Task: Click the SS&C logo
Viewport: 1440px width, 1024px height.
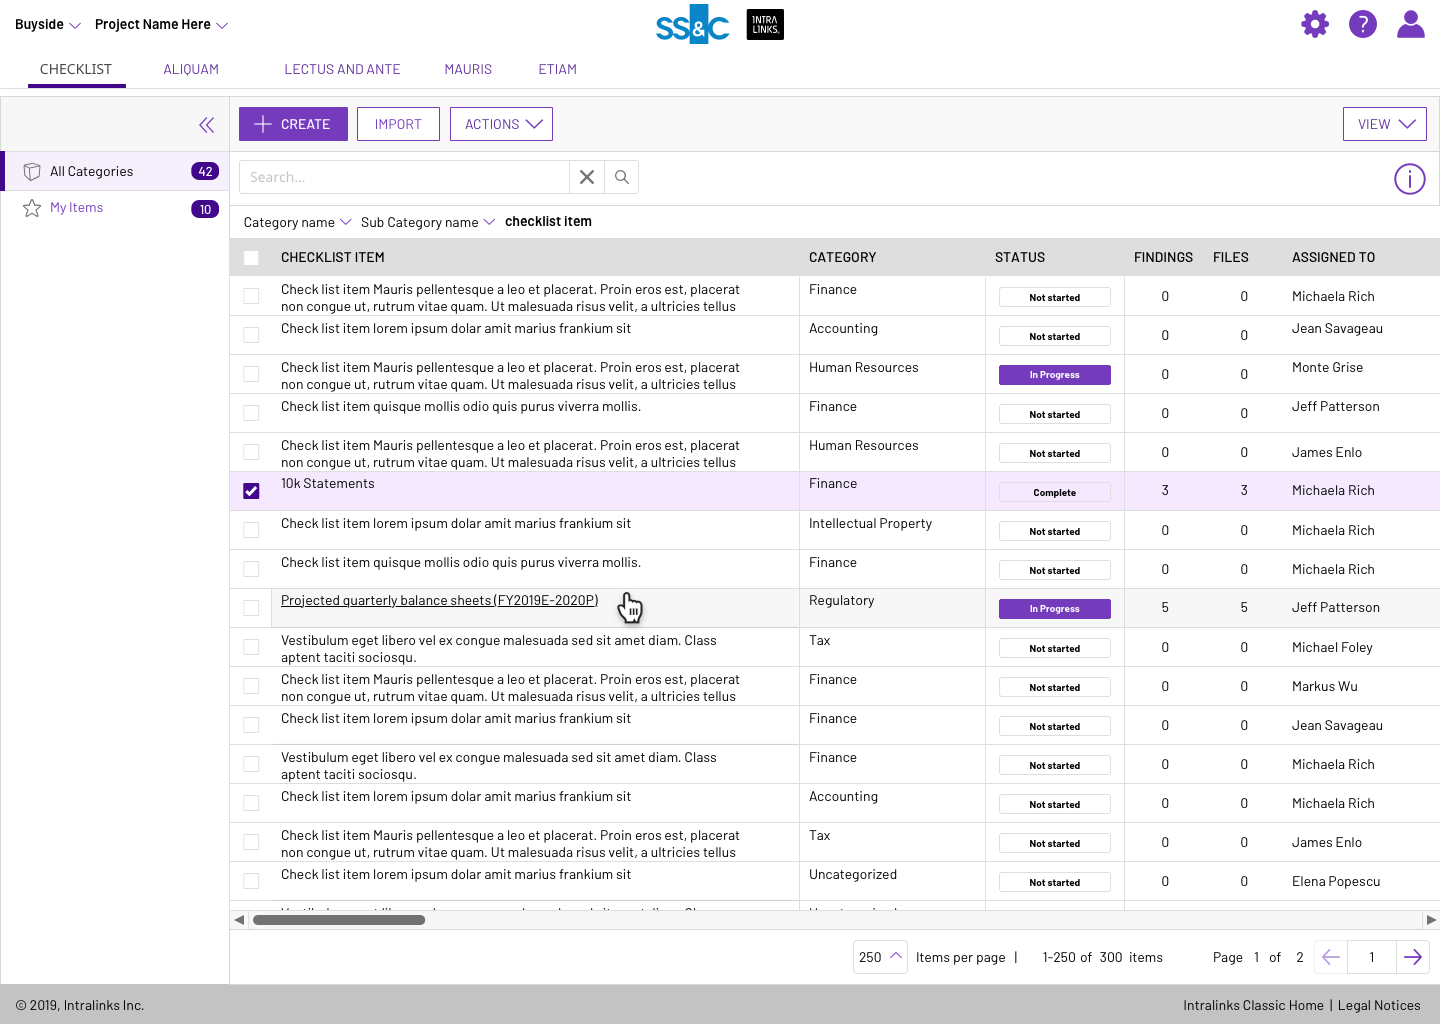Action: click(692, 25)
